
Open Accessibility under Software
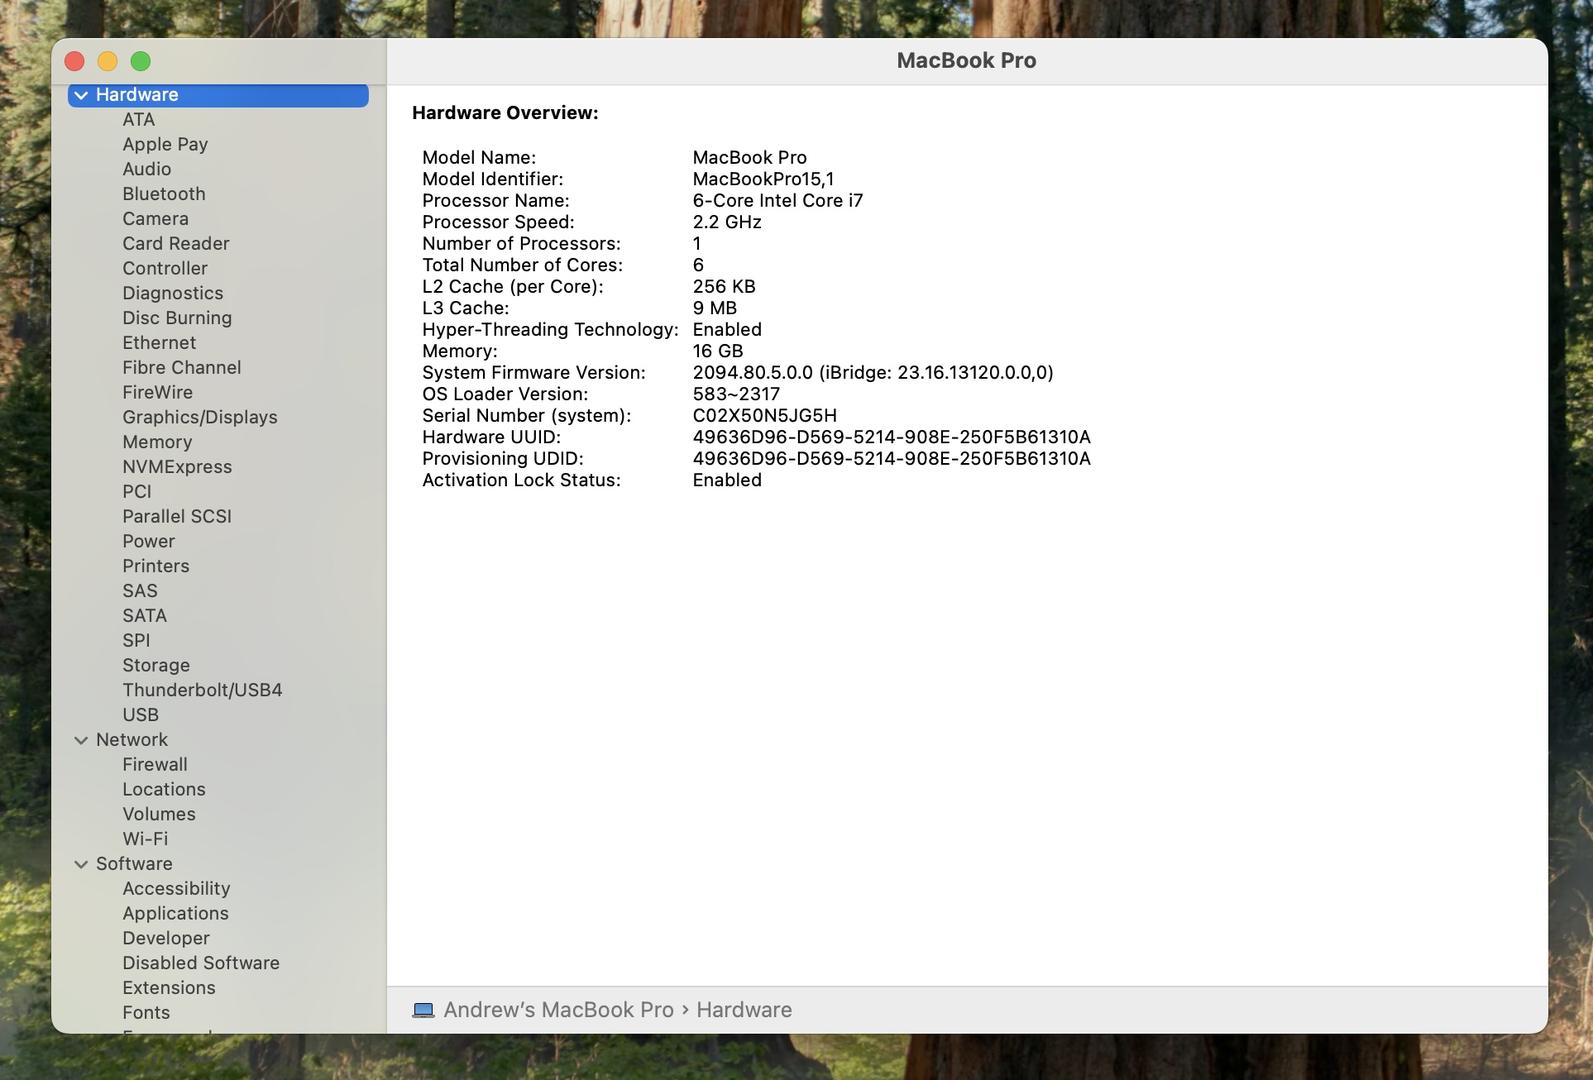pos(176,888)
